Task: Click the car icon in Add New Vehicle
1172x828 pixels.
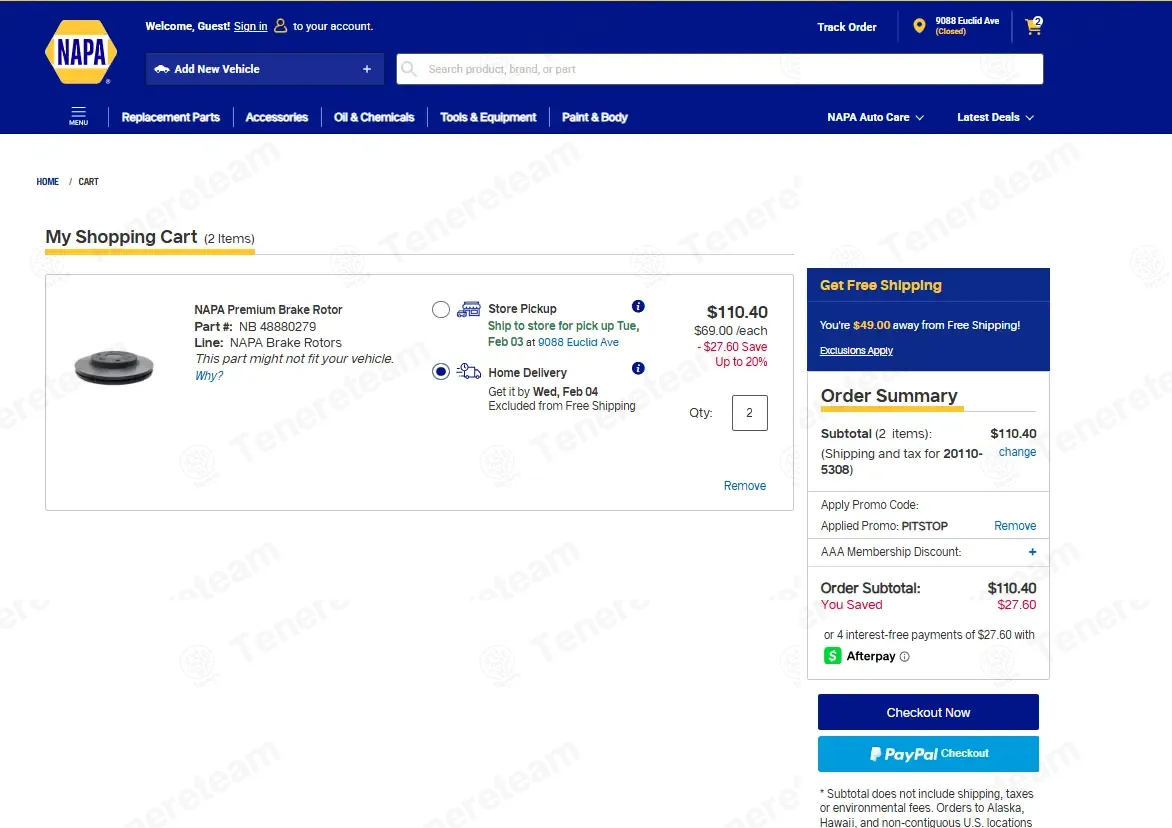Action: (161, 69)
